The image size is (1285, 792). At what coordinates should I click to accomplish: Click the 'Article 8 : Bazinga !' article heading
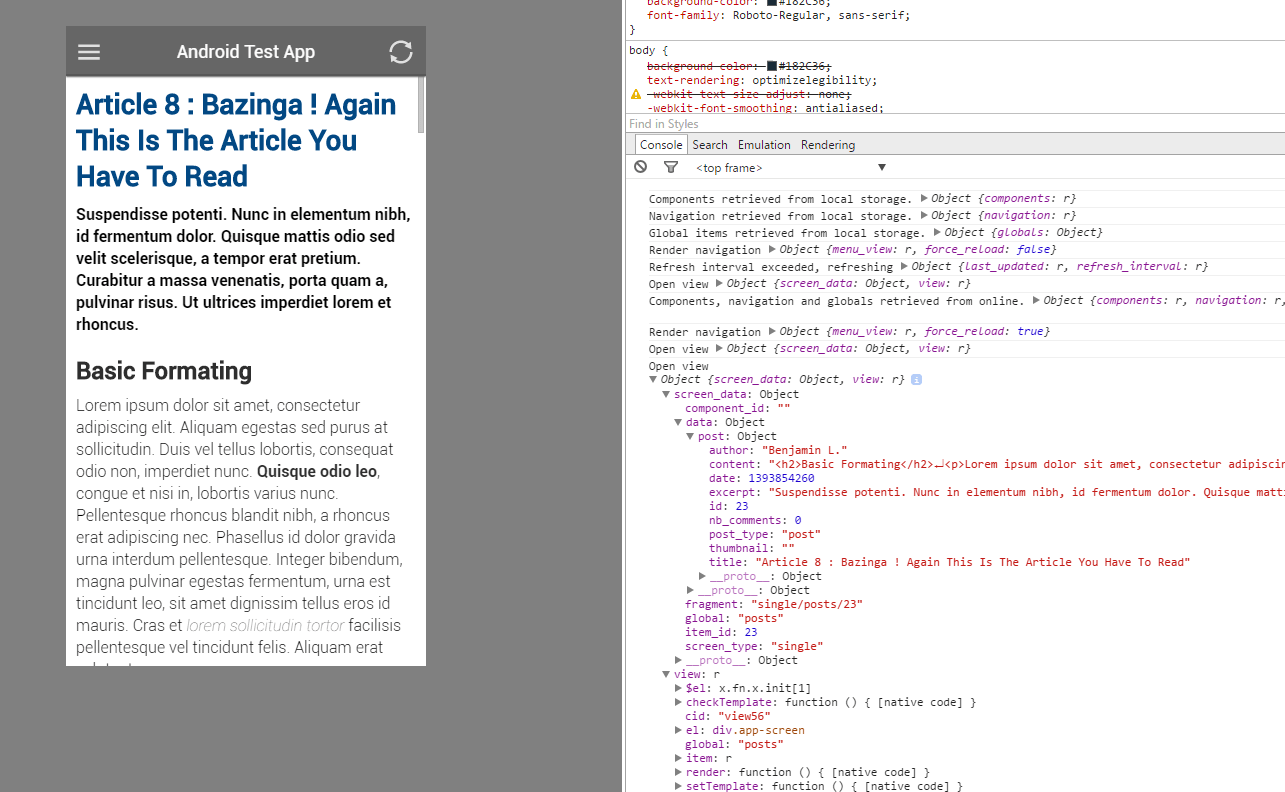point(236,141)
